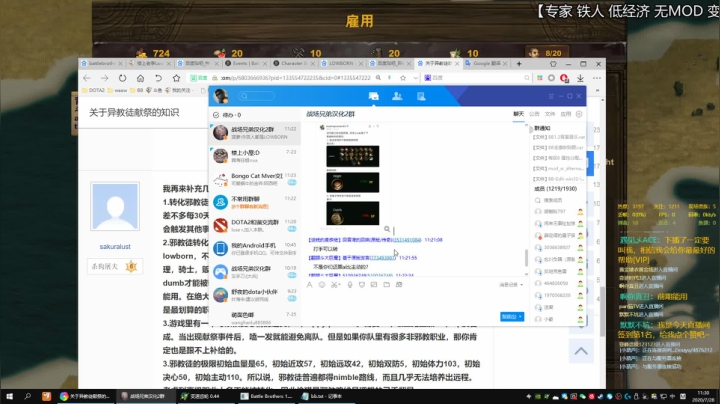Open the Battle Brothers taskbar item
The width and height of the screenshot is (720, 404).
(x=267, y=396)
